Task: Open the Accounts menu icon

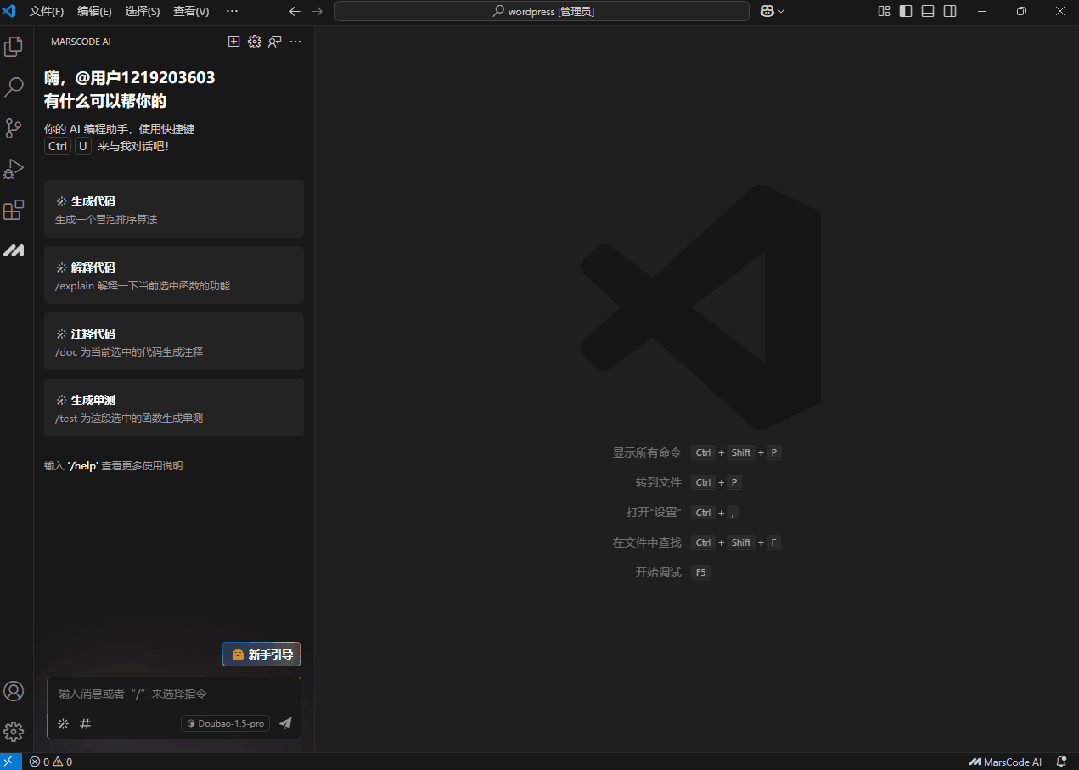Action: click(x=13, y=691)
